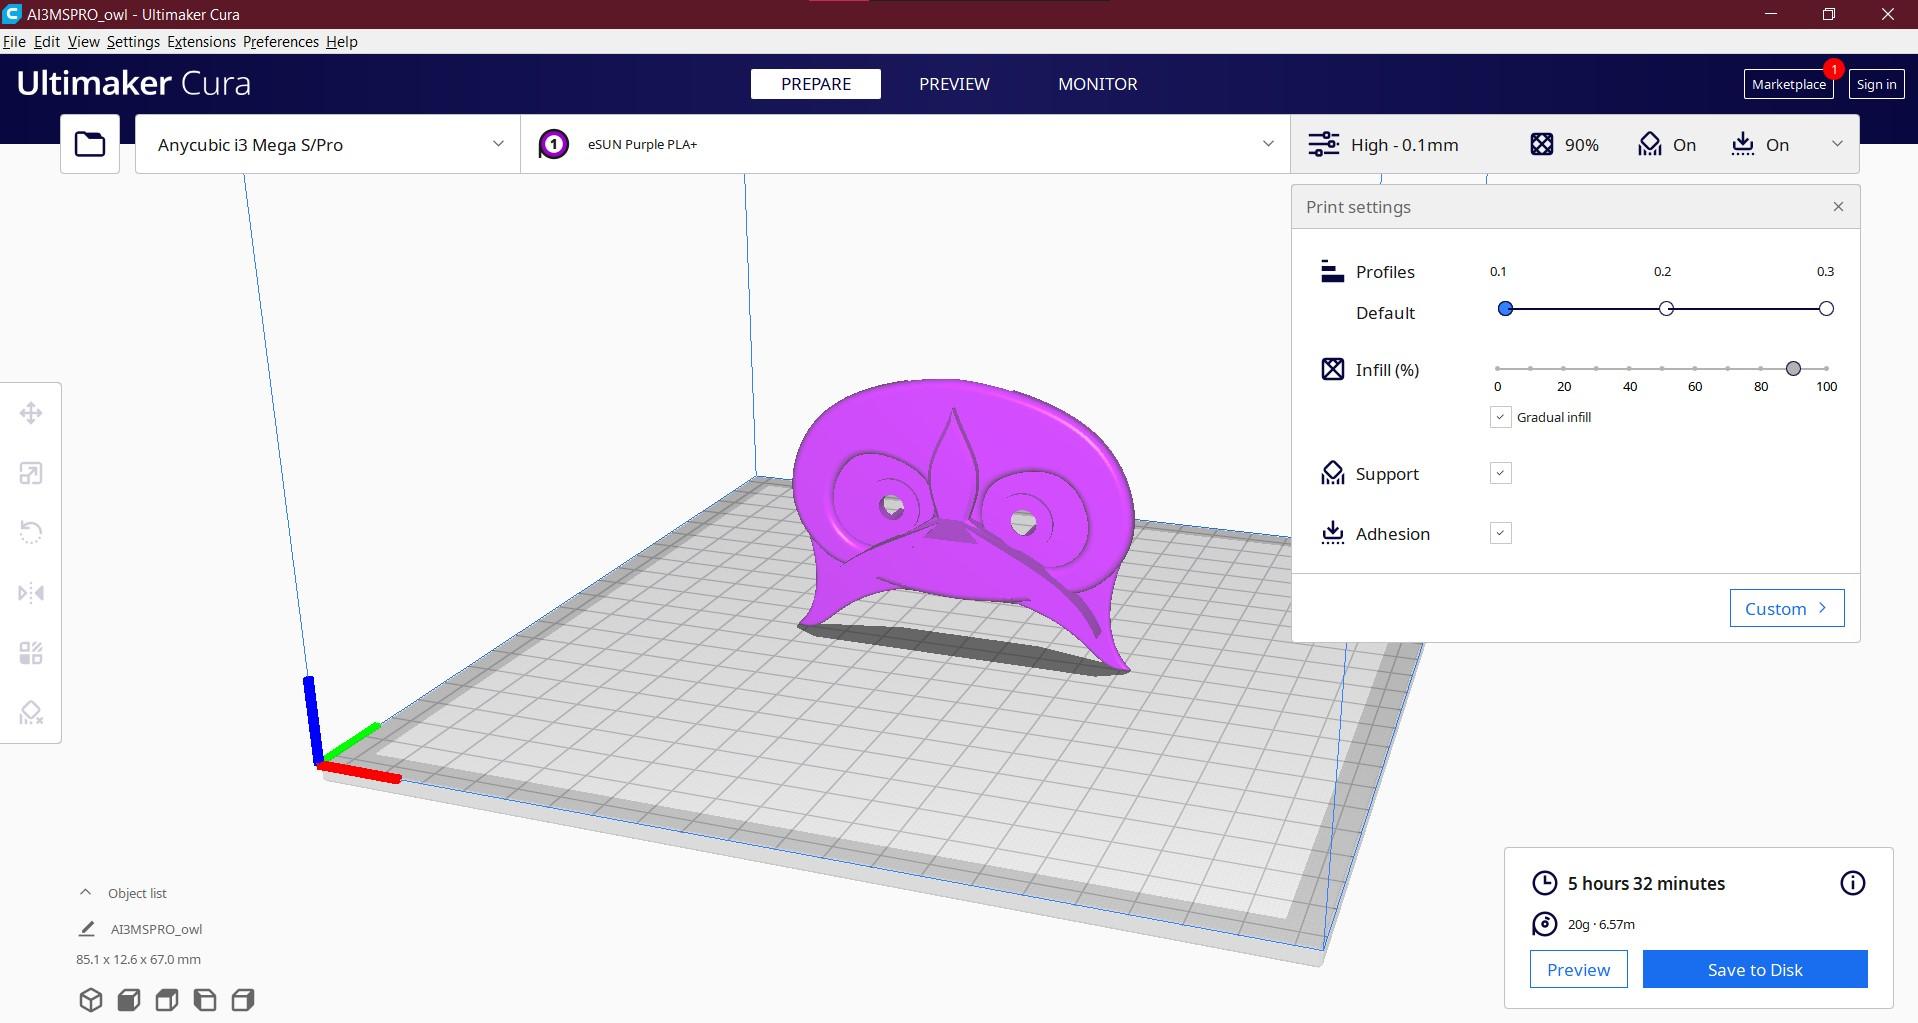Switch to the PREVIEW tab
This screenshot has height=1023, width=1918.
[x=953, y=84]
